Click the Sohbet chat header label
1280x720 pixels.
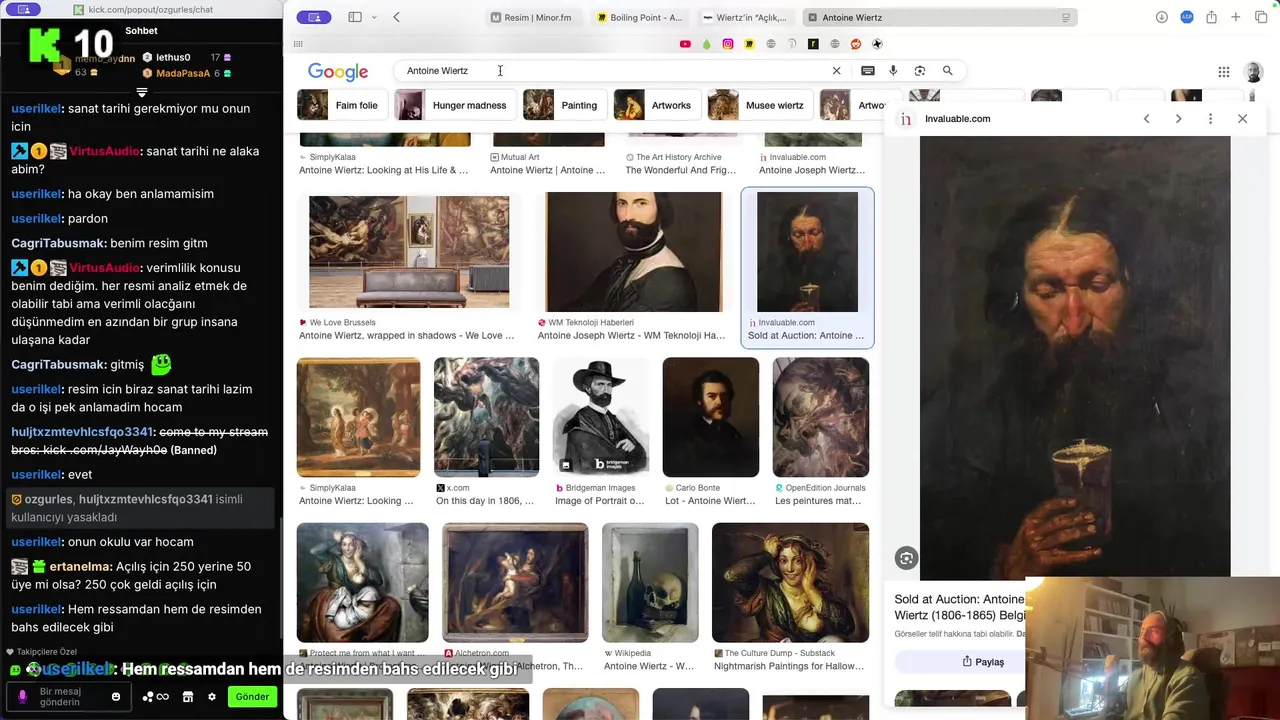[x=142, y=31]
